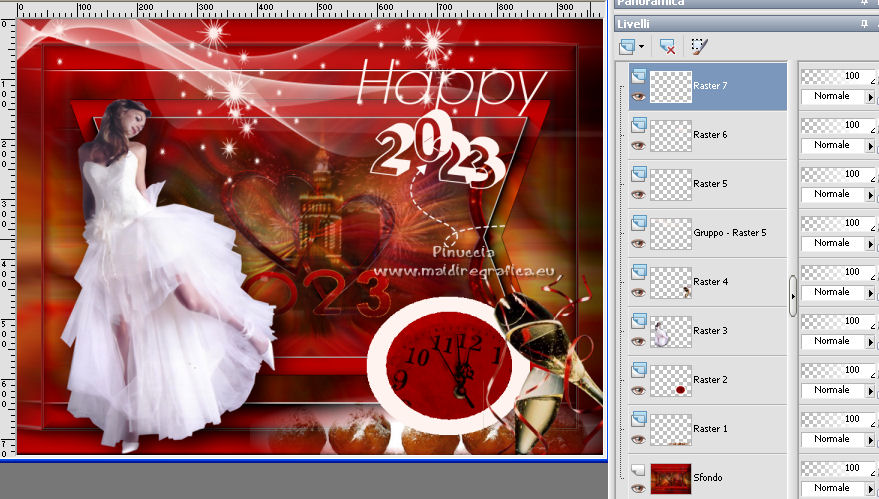Screen dimensions: 879x499
Task: Click the Delete Layer icon
Action: [x=667, y=47]
